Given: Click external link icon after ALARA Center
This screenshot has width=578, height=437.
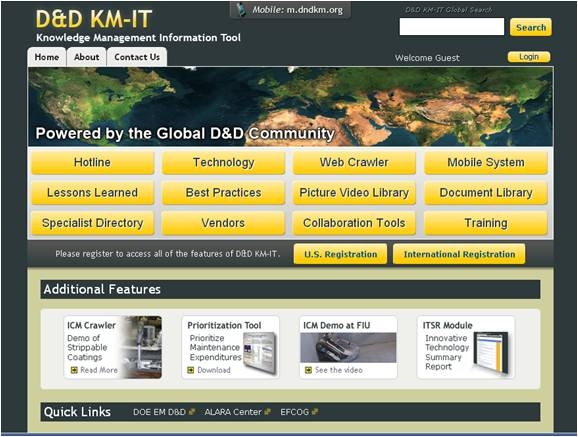Looking at the screenshot, I should click(x=267, y=412).
